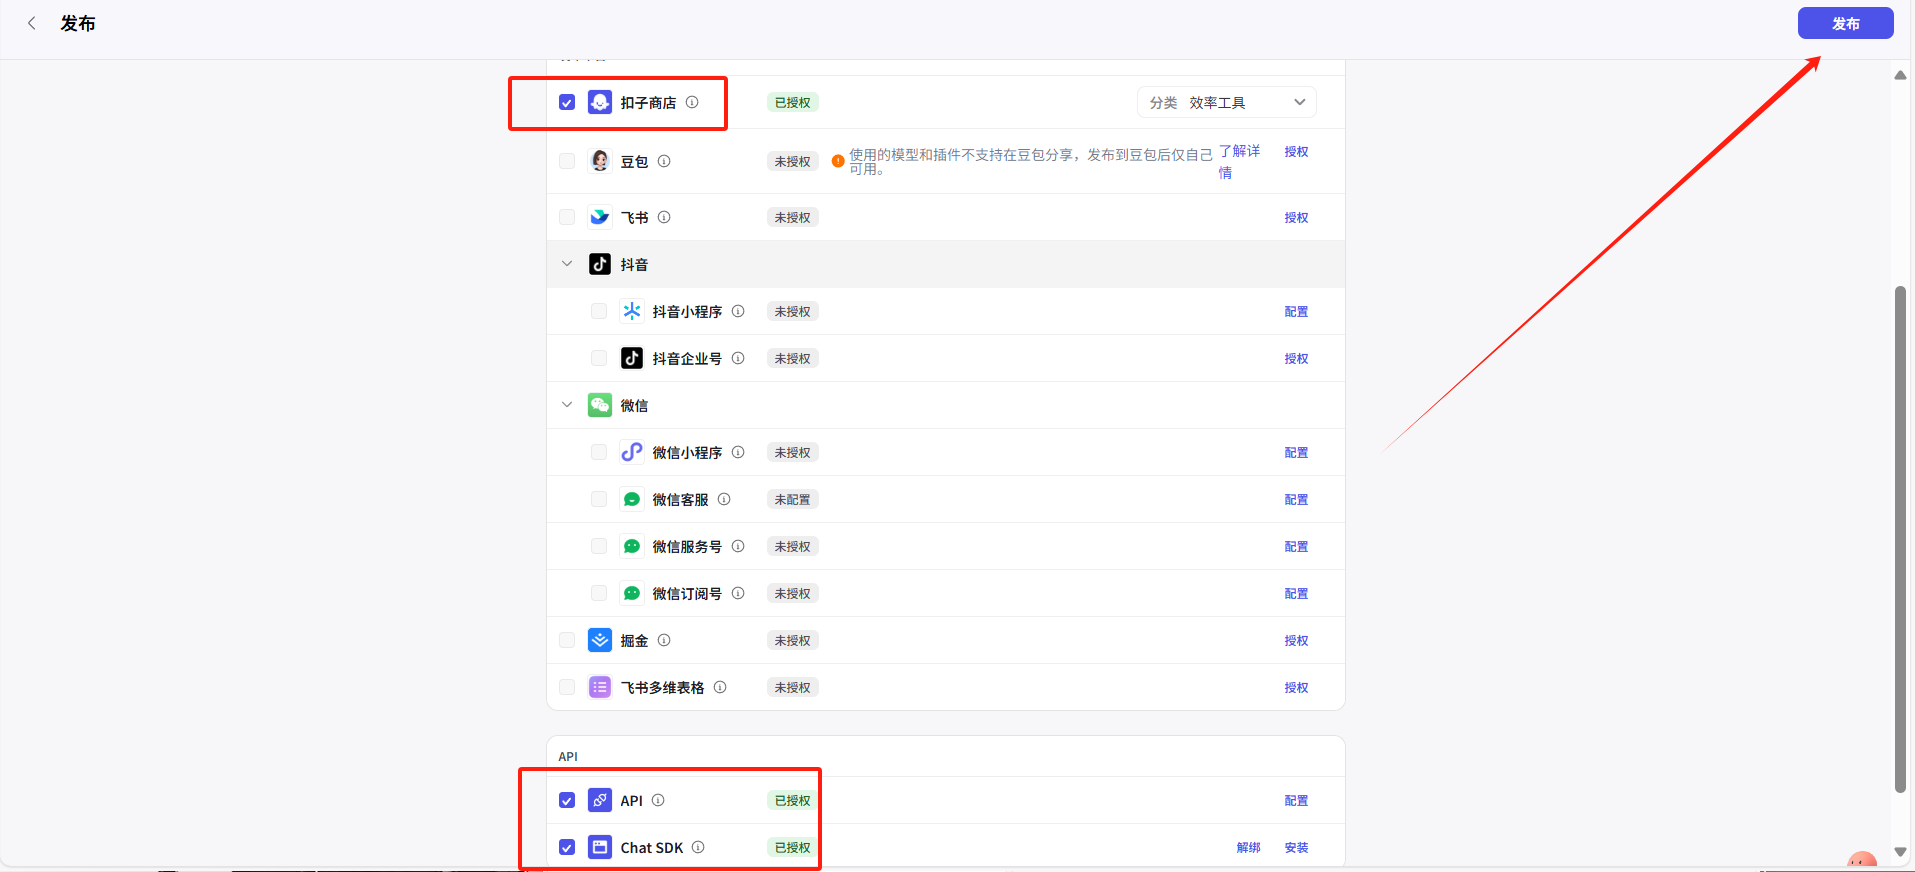Viewport: 1915px width, 872px height.
Task: Click 授权 link for 豆包
Action: [x=1296, y=152]
